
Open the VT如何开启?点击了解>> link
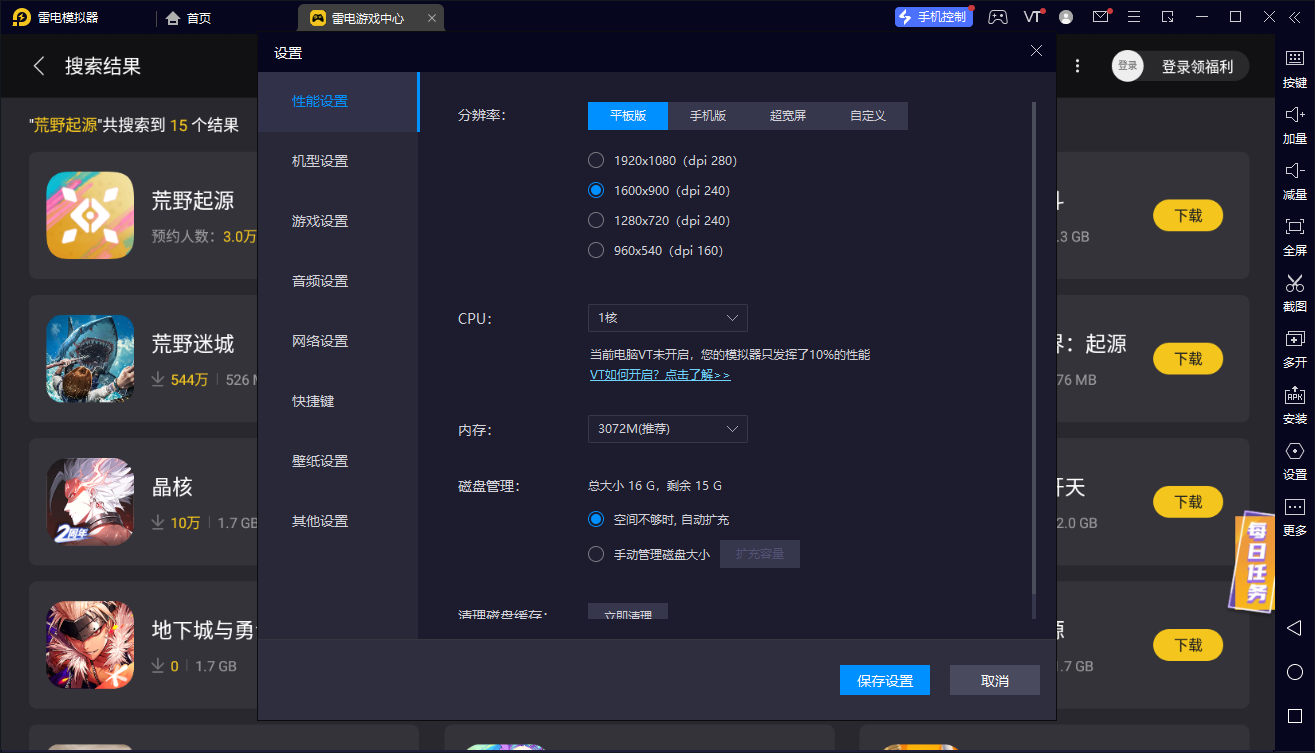660,375
